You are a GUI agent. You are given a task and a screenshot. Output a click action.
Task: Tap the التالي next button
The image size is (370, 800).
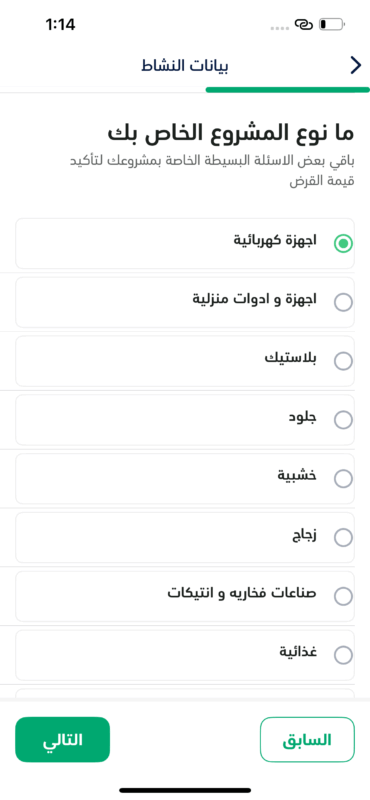(63, 740)
